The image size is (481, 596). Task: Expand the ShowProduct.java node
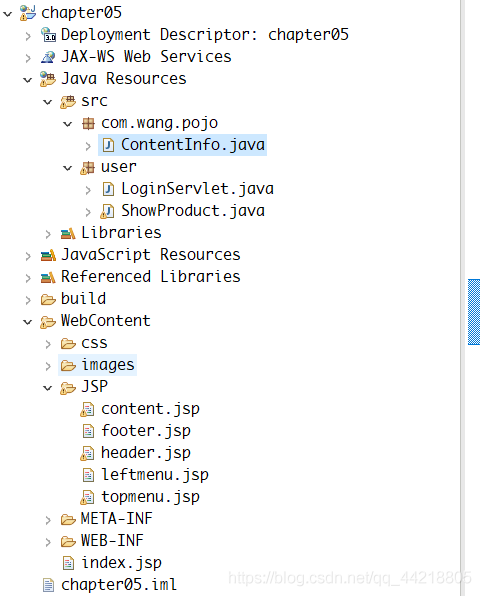click(x=88, y=212)
